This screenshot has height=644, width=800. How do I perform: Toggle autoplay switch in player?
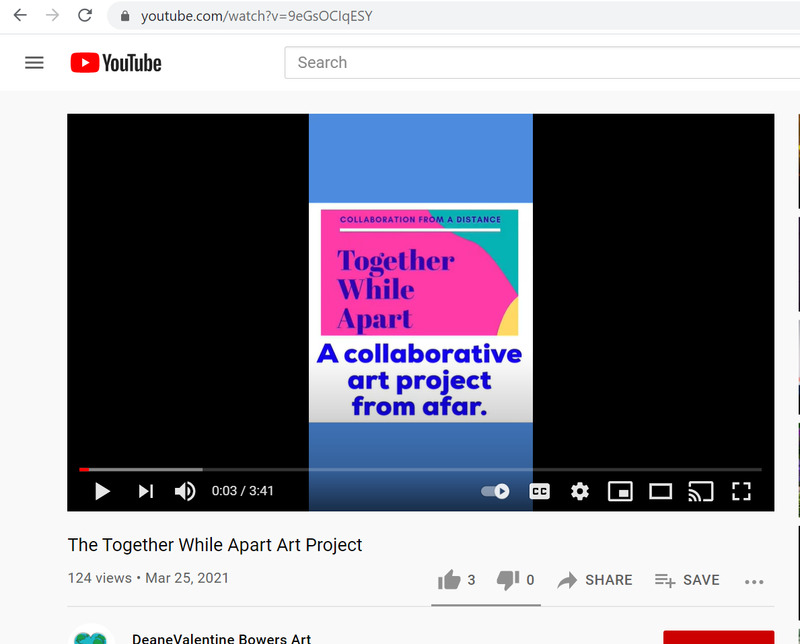pyautogui.click(x=496, y=491)
